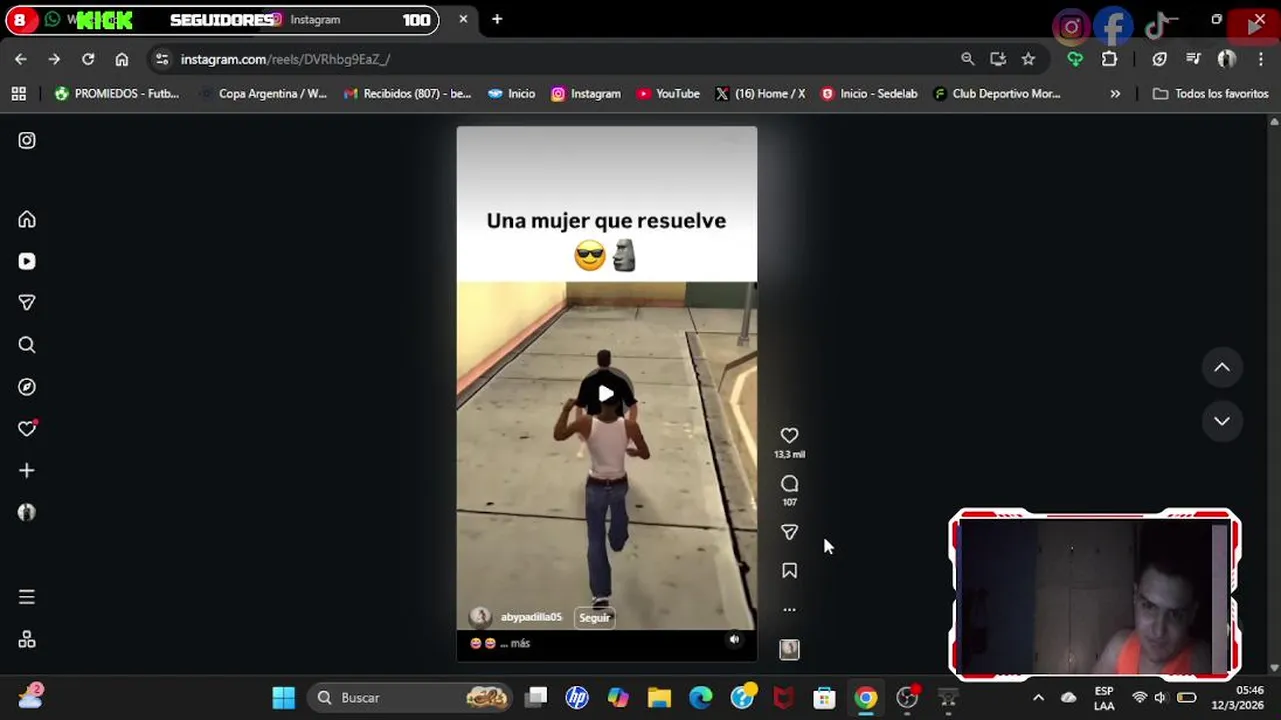Expand hidden bookmarks chevron

point(1115,93)
